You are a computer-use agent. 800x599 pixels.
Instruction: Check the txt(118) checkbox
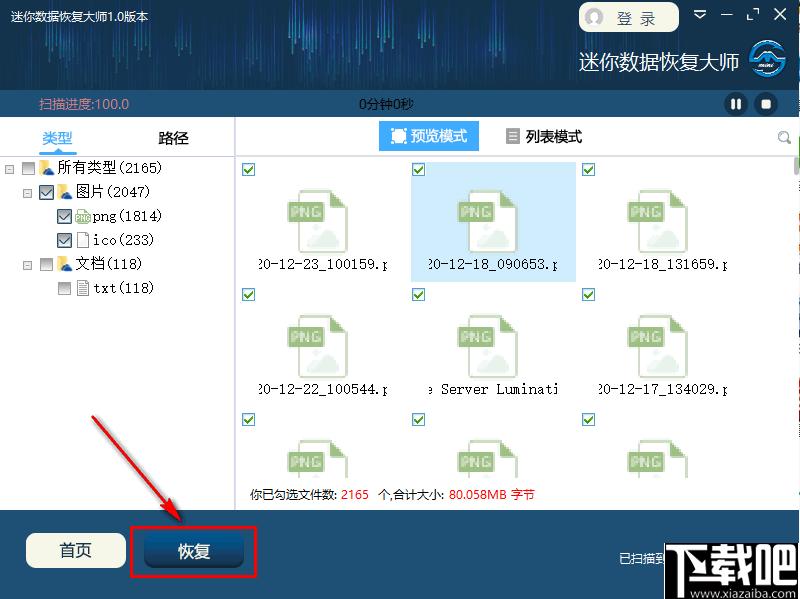point(64,288)
